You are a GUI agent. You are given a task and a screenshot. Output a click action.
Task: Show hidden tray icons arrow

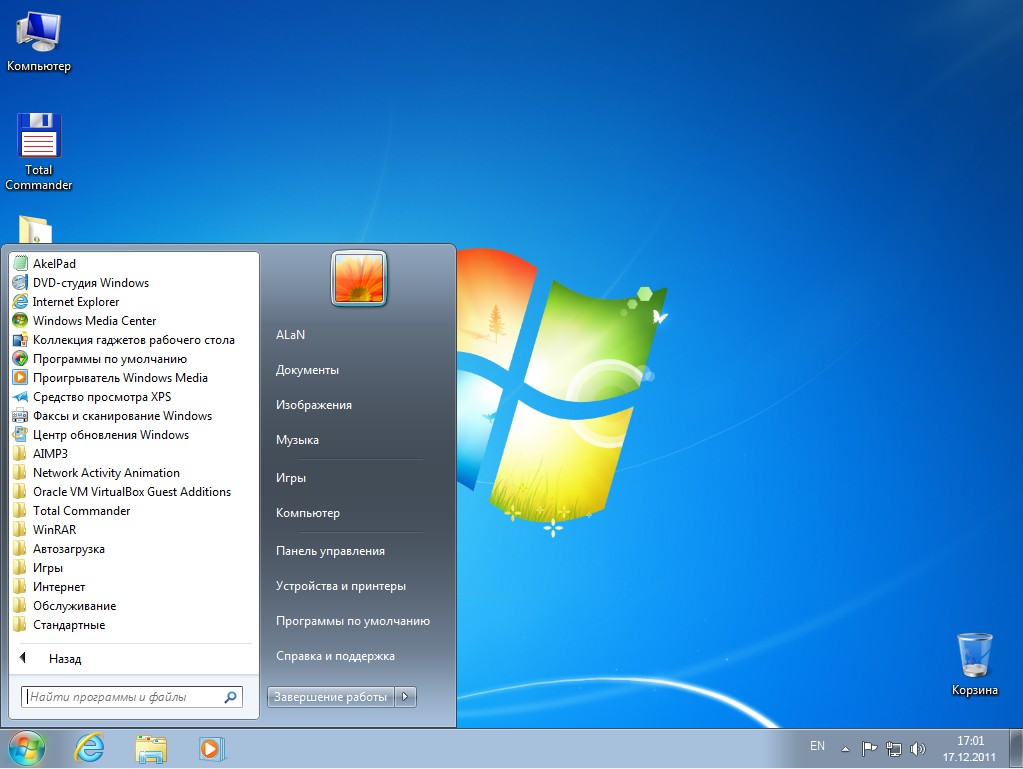[845, 749]
